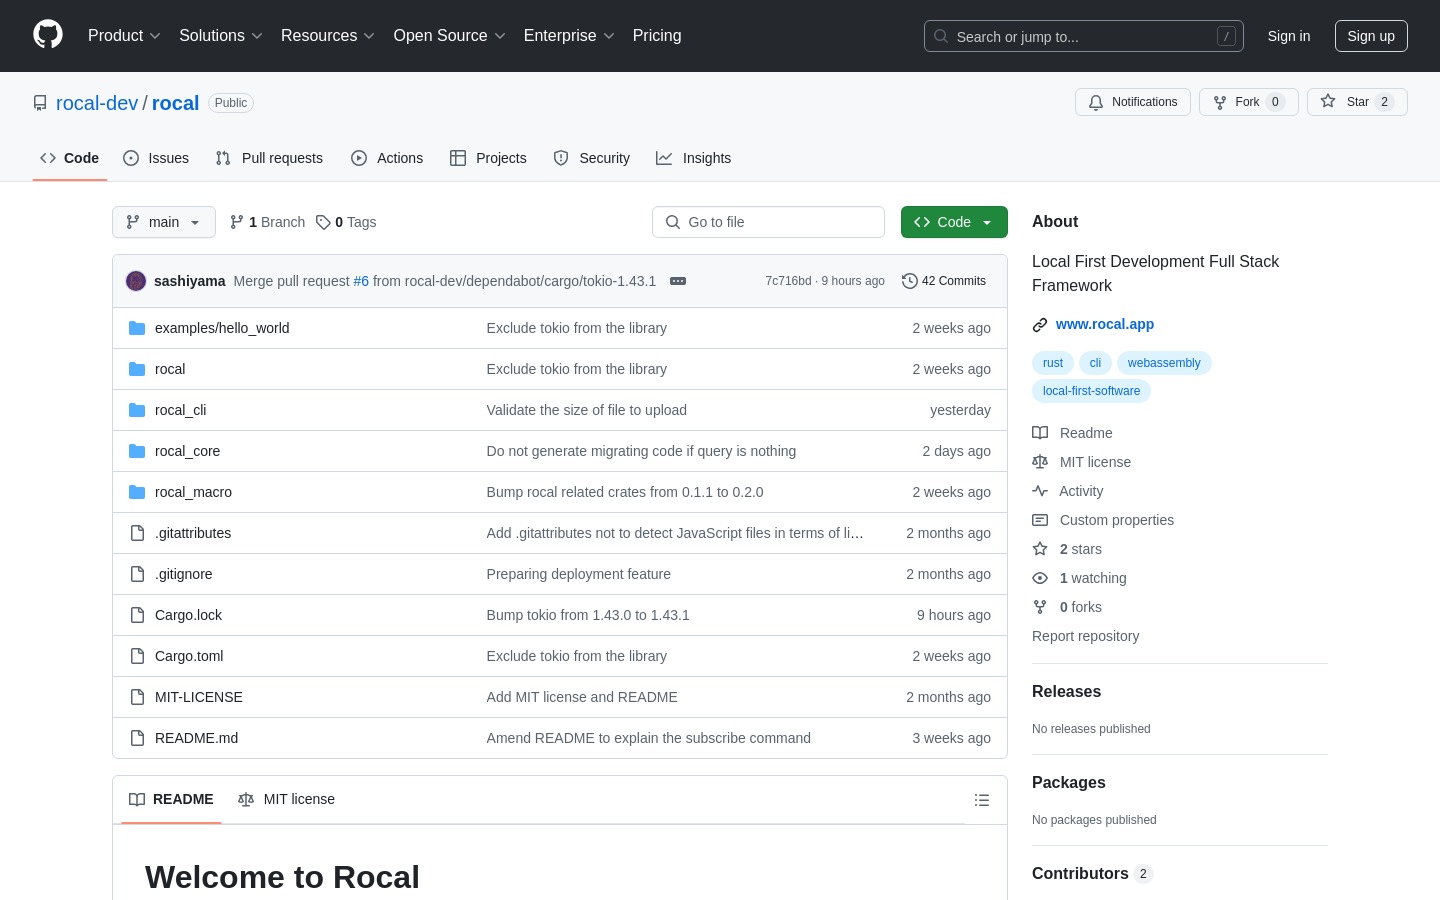The height and width of the screenshot is (900, 1440).
Task: Open the Readme book icon in About
Action: (1040, 433)
